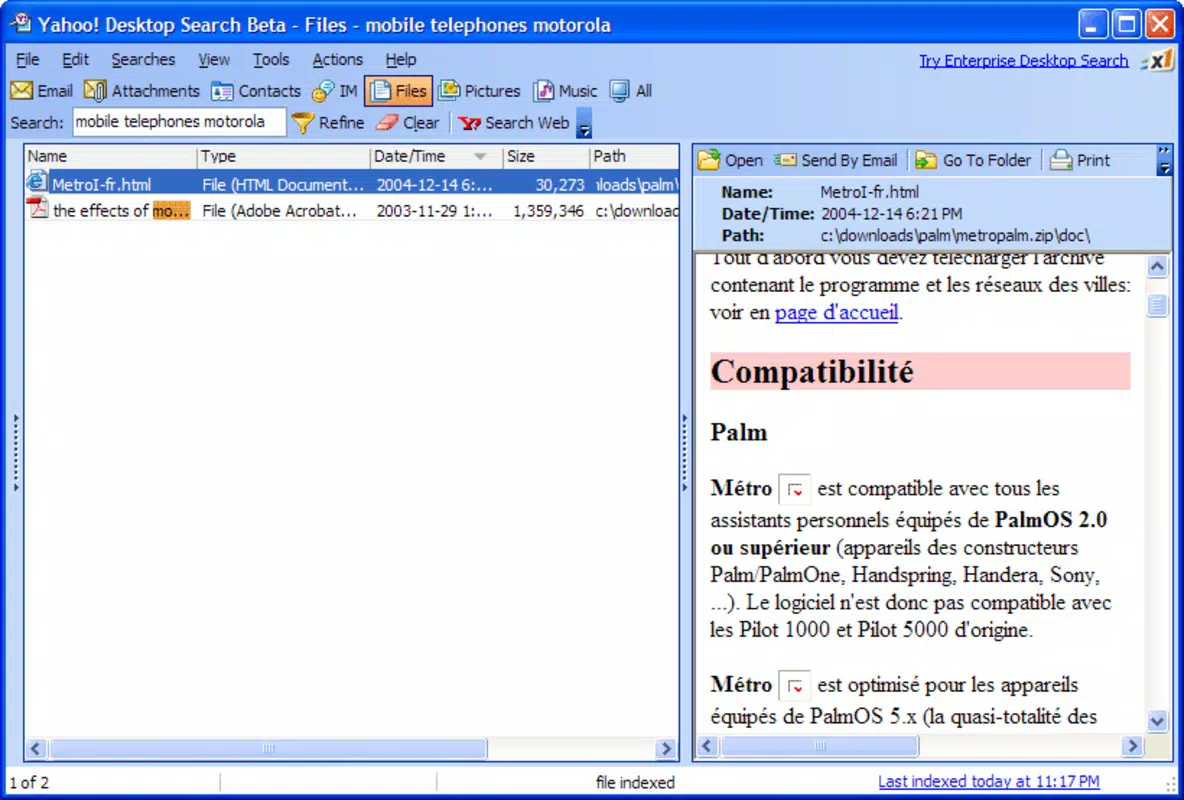1184x800 pixels.
Task: Click preview horizontal scrollbar right arrow
Action: coord(1131,746)
